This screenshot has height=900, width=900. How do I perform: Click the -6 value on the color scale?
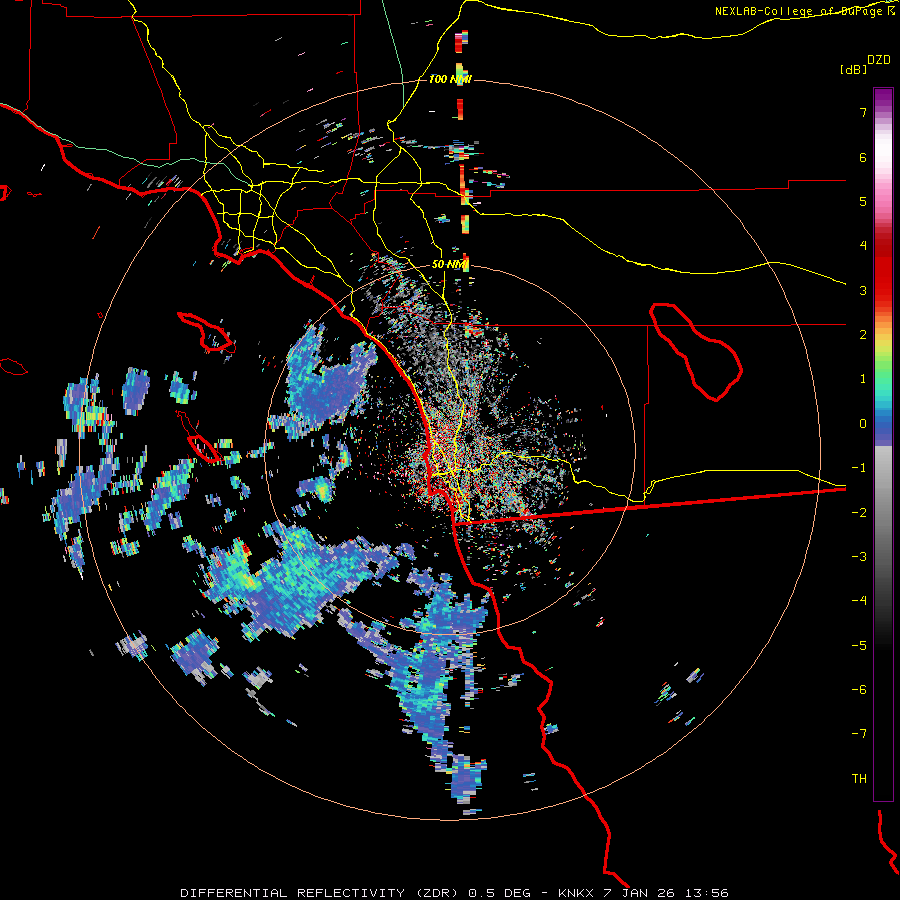click(x=859, y=690)
